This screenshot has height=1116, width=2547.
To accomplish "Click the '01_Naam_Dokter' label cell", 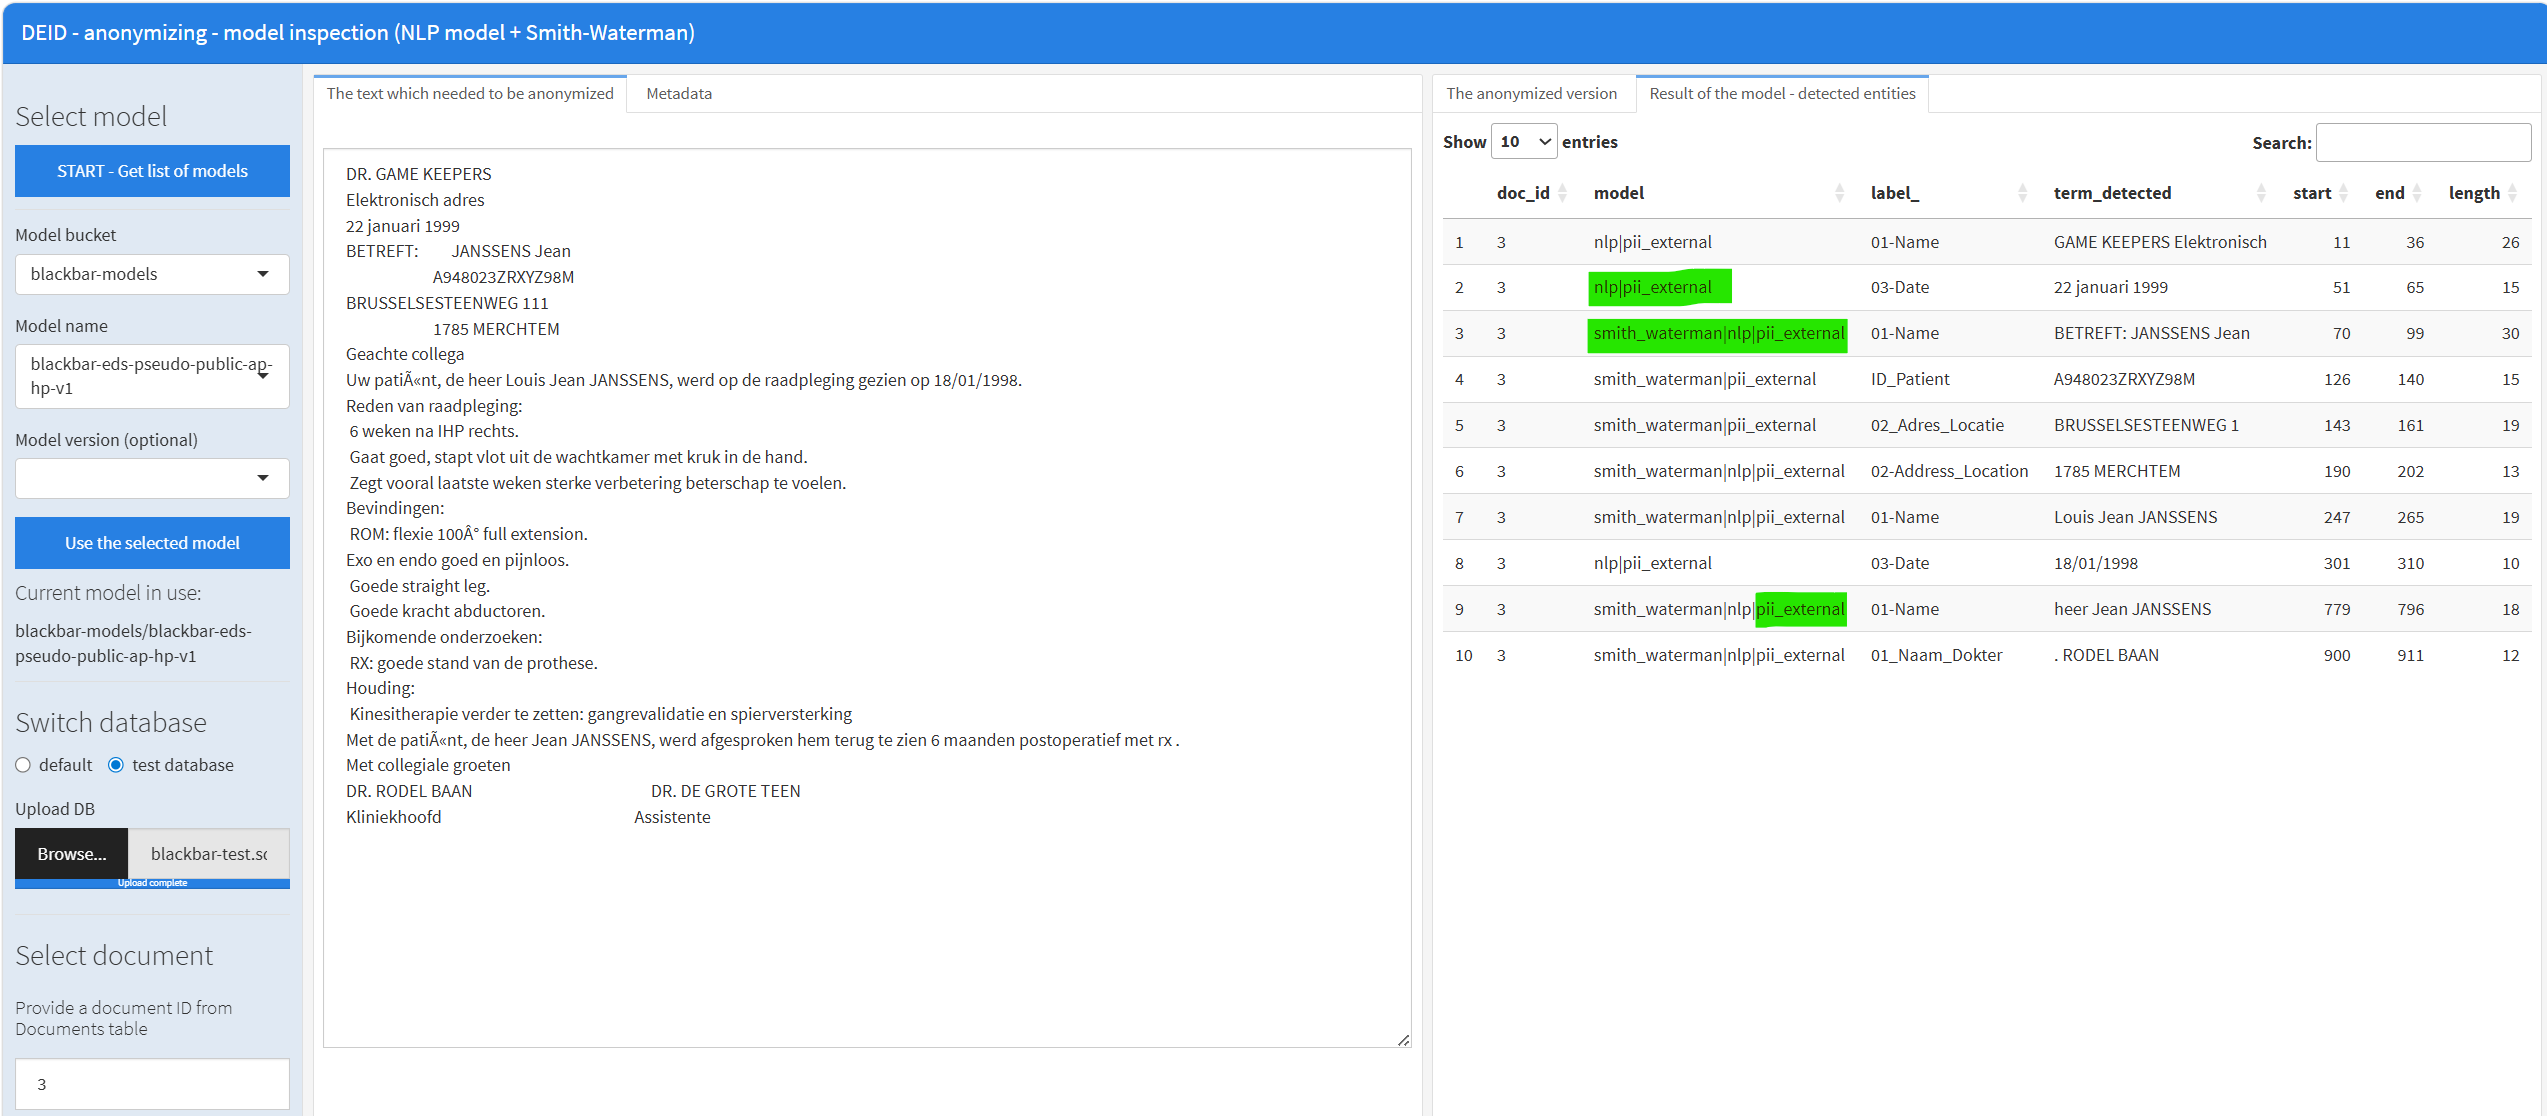I will click(x=1936, y=656).
